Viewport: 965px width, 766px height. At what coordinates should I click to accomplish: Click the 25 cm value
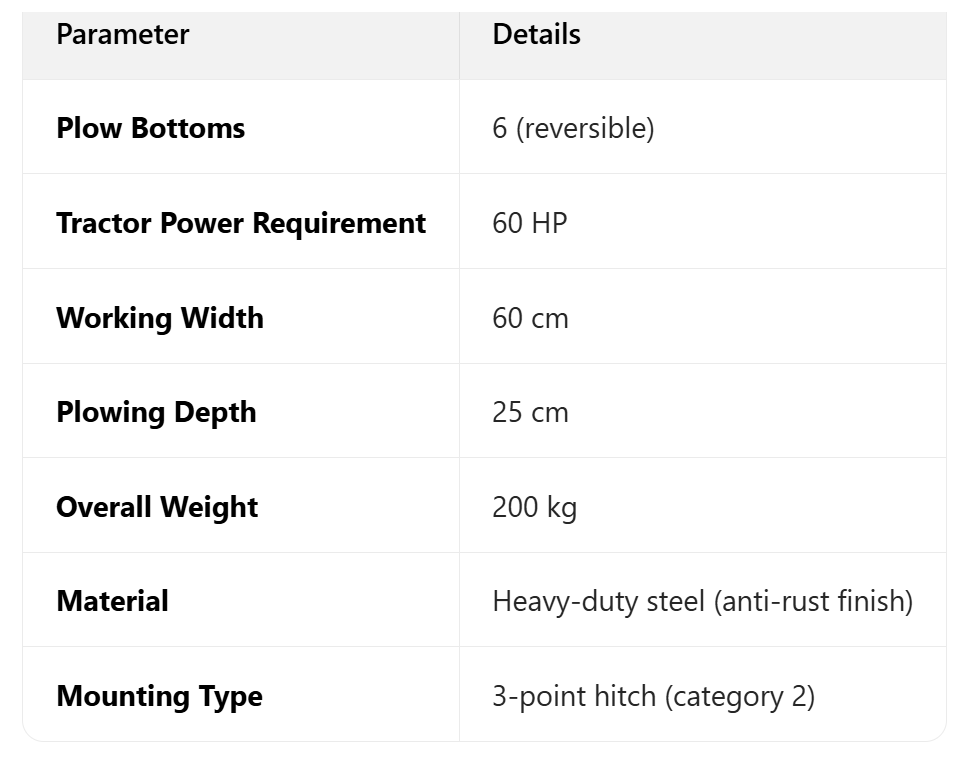click(x=530, y=412)
